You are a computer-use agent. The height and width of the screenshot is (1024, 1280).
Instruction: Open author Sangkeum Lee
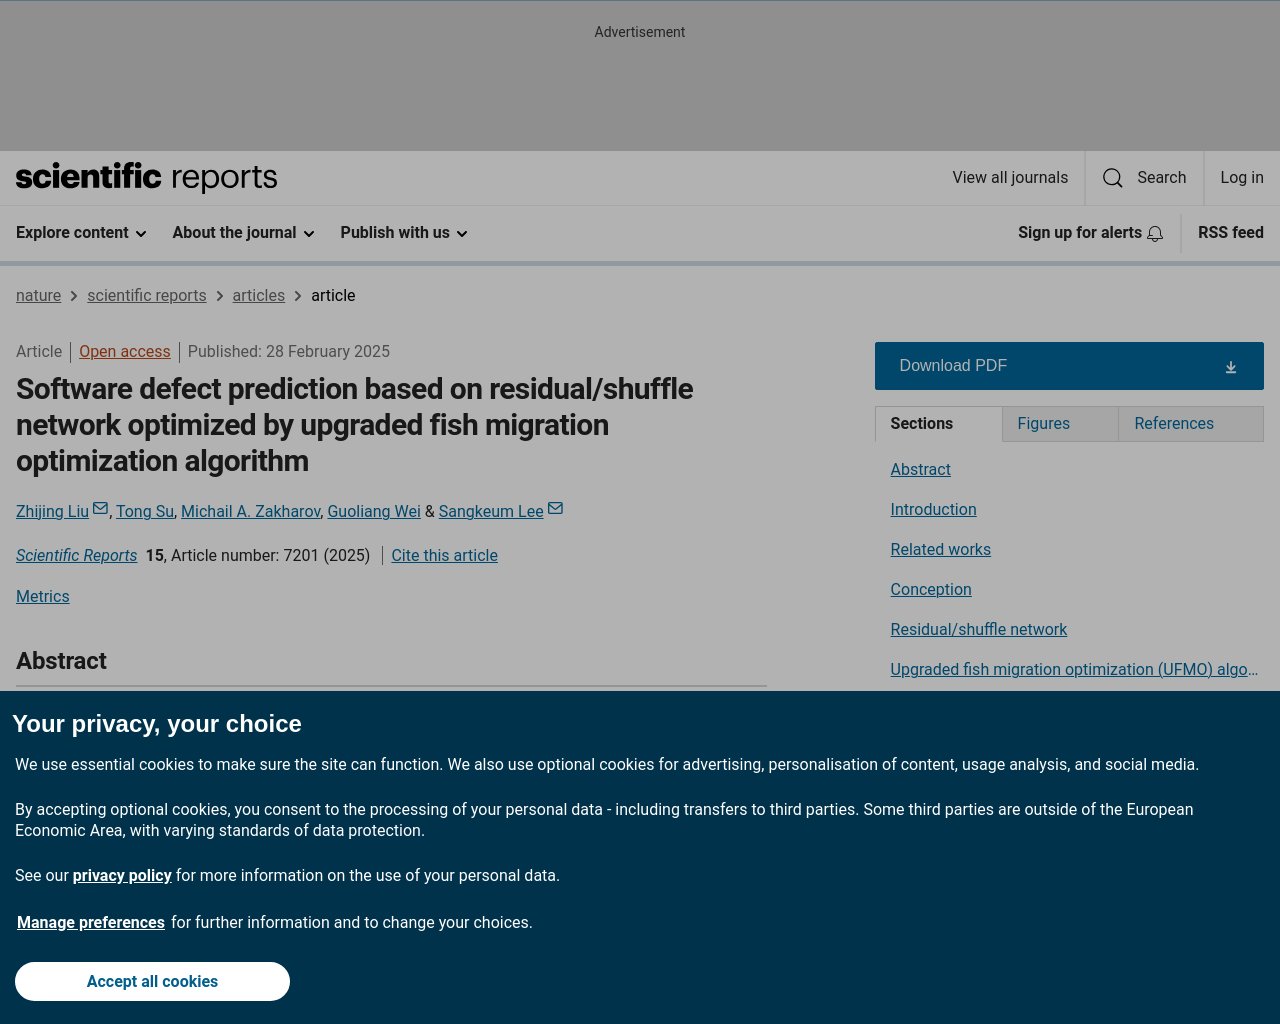(x=491, y=512)
